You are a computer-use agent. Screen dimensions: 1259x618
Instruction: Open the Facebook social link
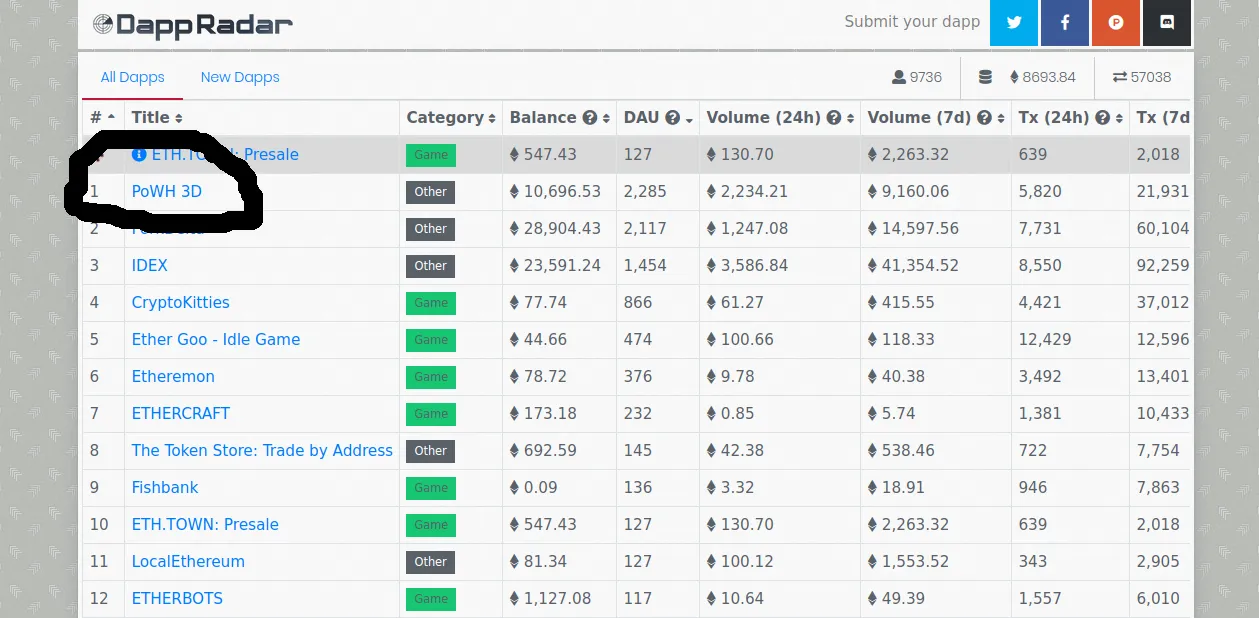tap(1065, 22)
